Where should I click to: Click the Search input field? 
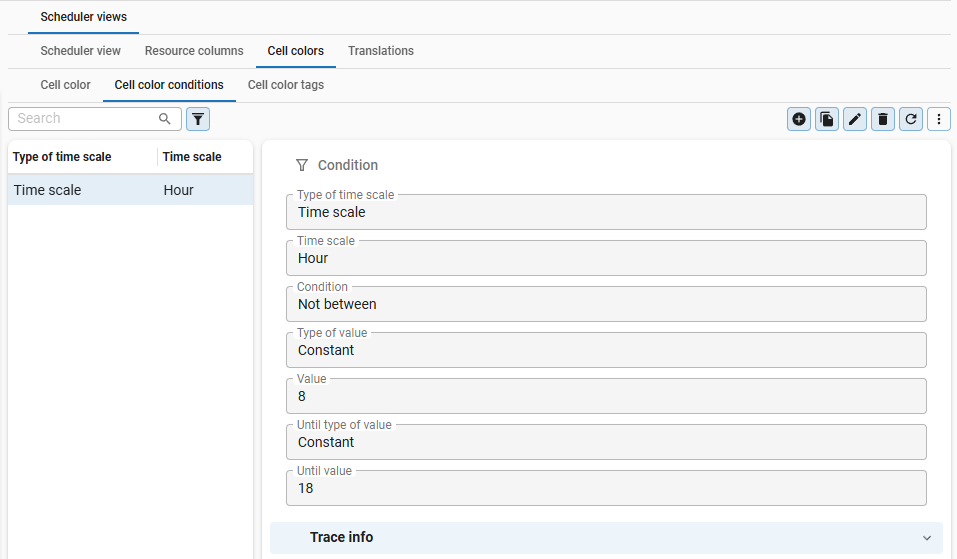point(85,119)
